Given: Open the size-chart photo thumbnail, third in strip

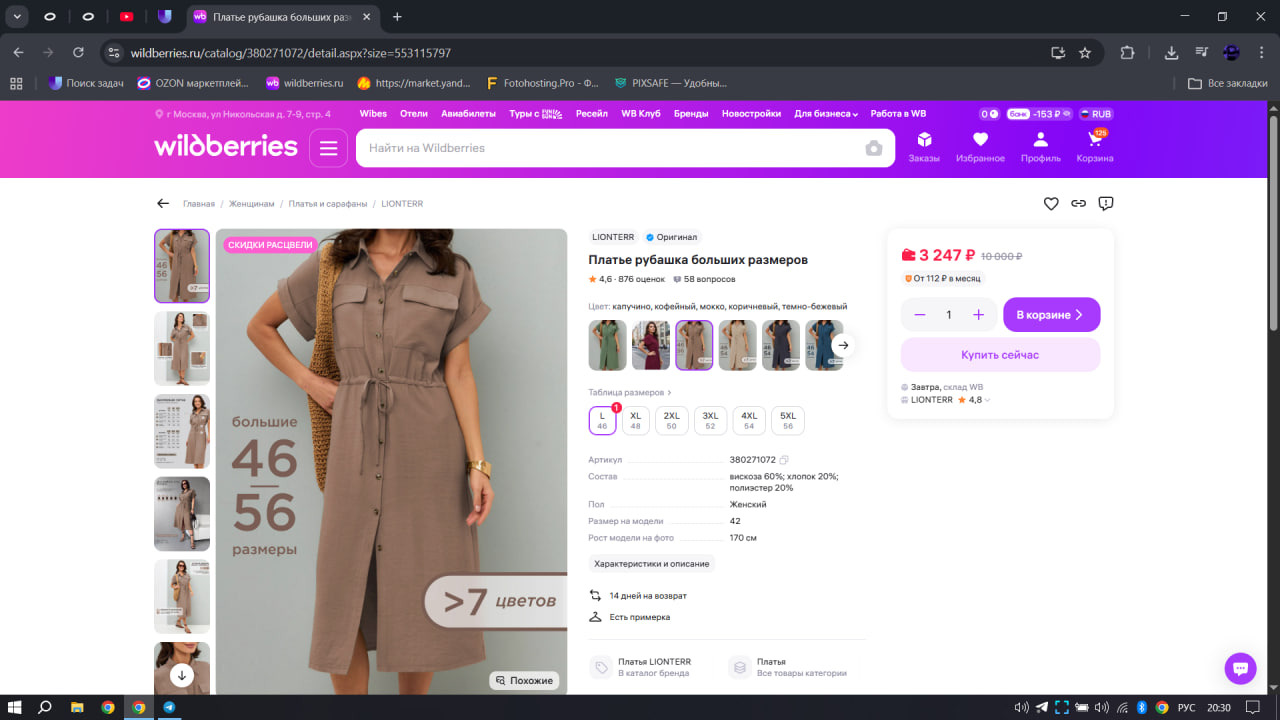Looking at the screenshot, I should [x=182, y=431].
